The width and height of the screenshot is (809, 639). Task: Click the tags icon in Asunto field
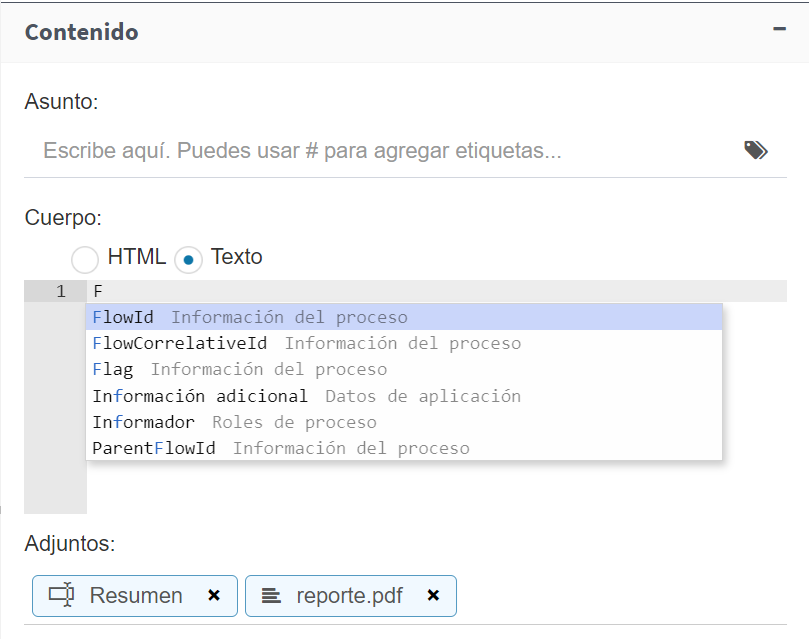click(756, 150)
